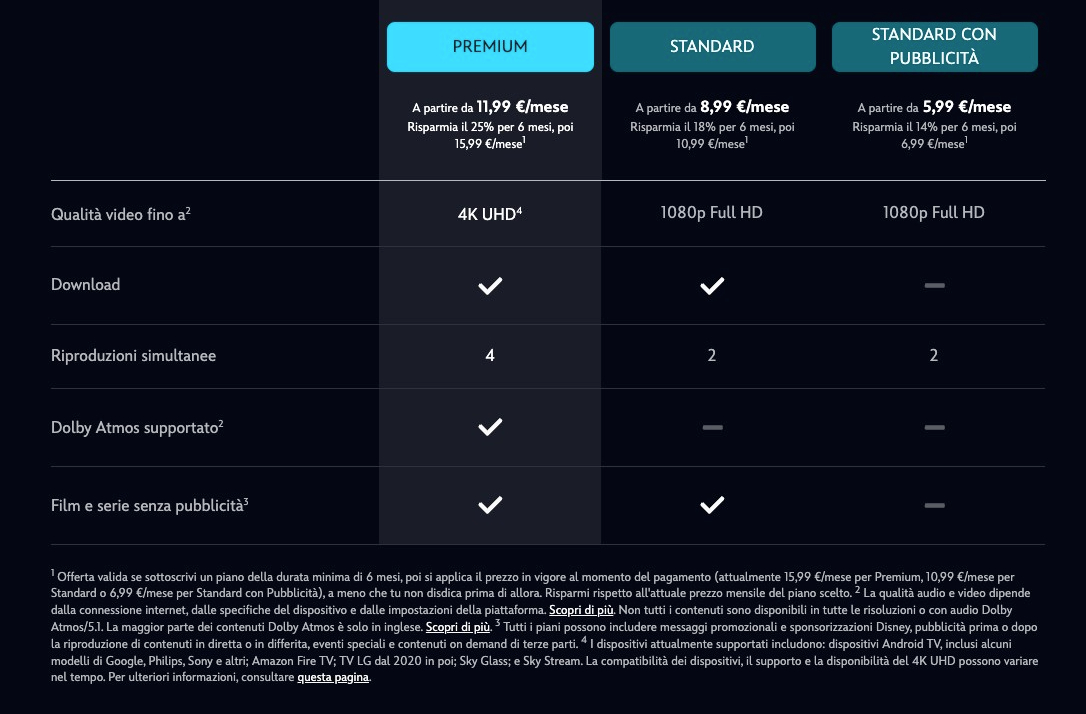
Task: Click Premium Download checkmark icon
Action: (x=490, y=285)
